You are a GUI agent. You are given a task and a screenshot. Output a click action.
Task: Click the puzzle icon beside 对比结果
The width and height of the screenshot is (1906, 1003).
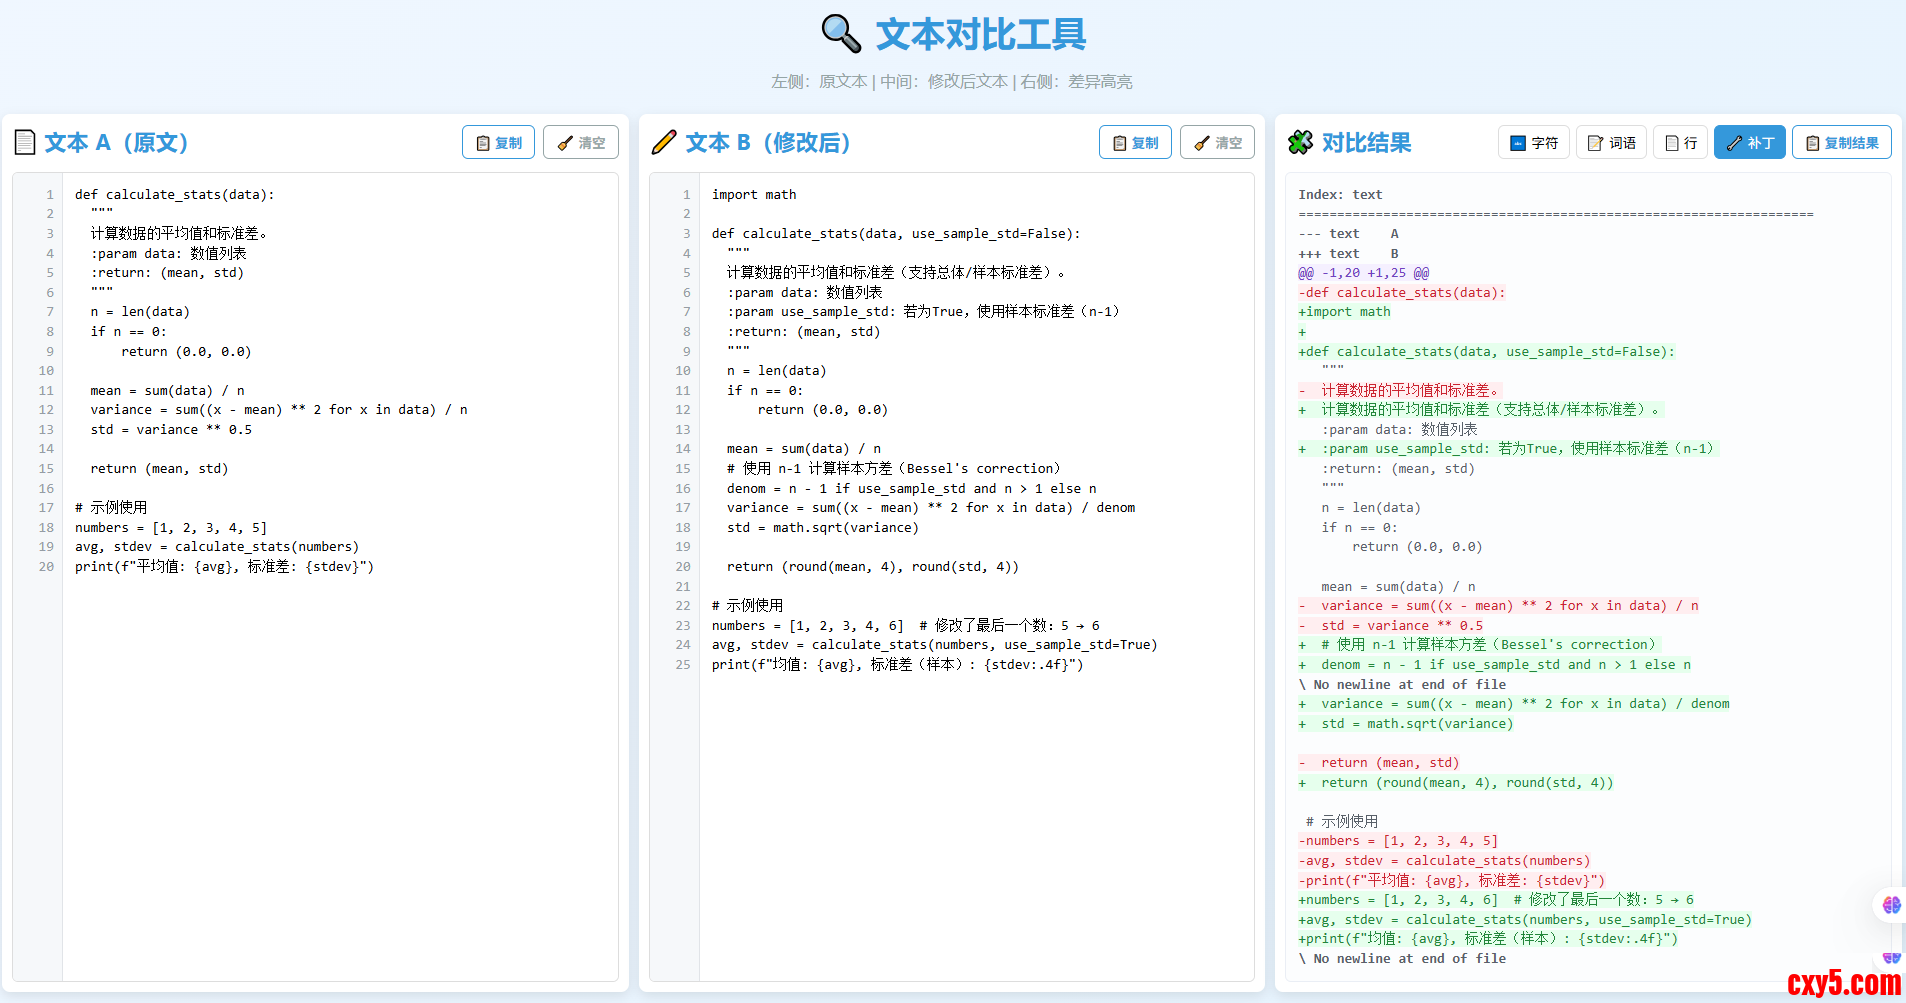coord(1300,143)
